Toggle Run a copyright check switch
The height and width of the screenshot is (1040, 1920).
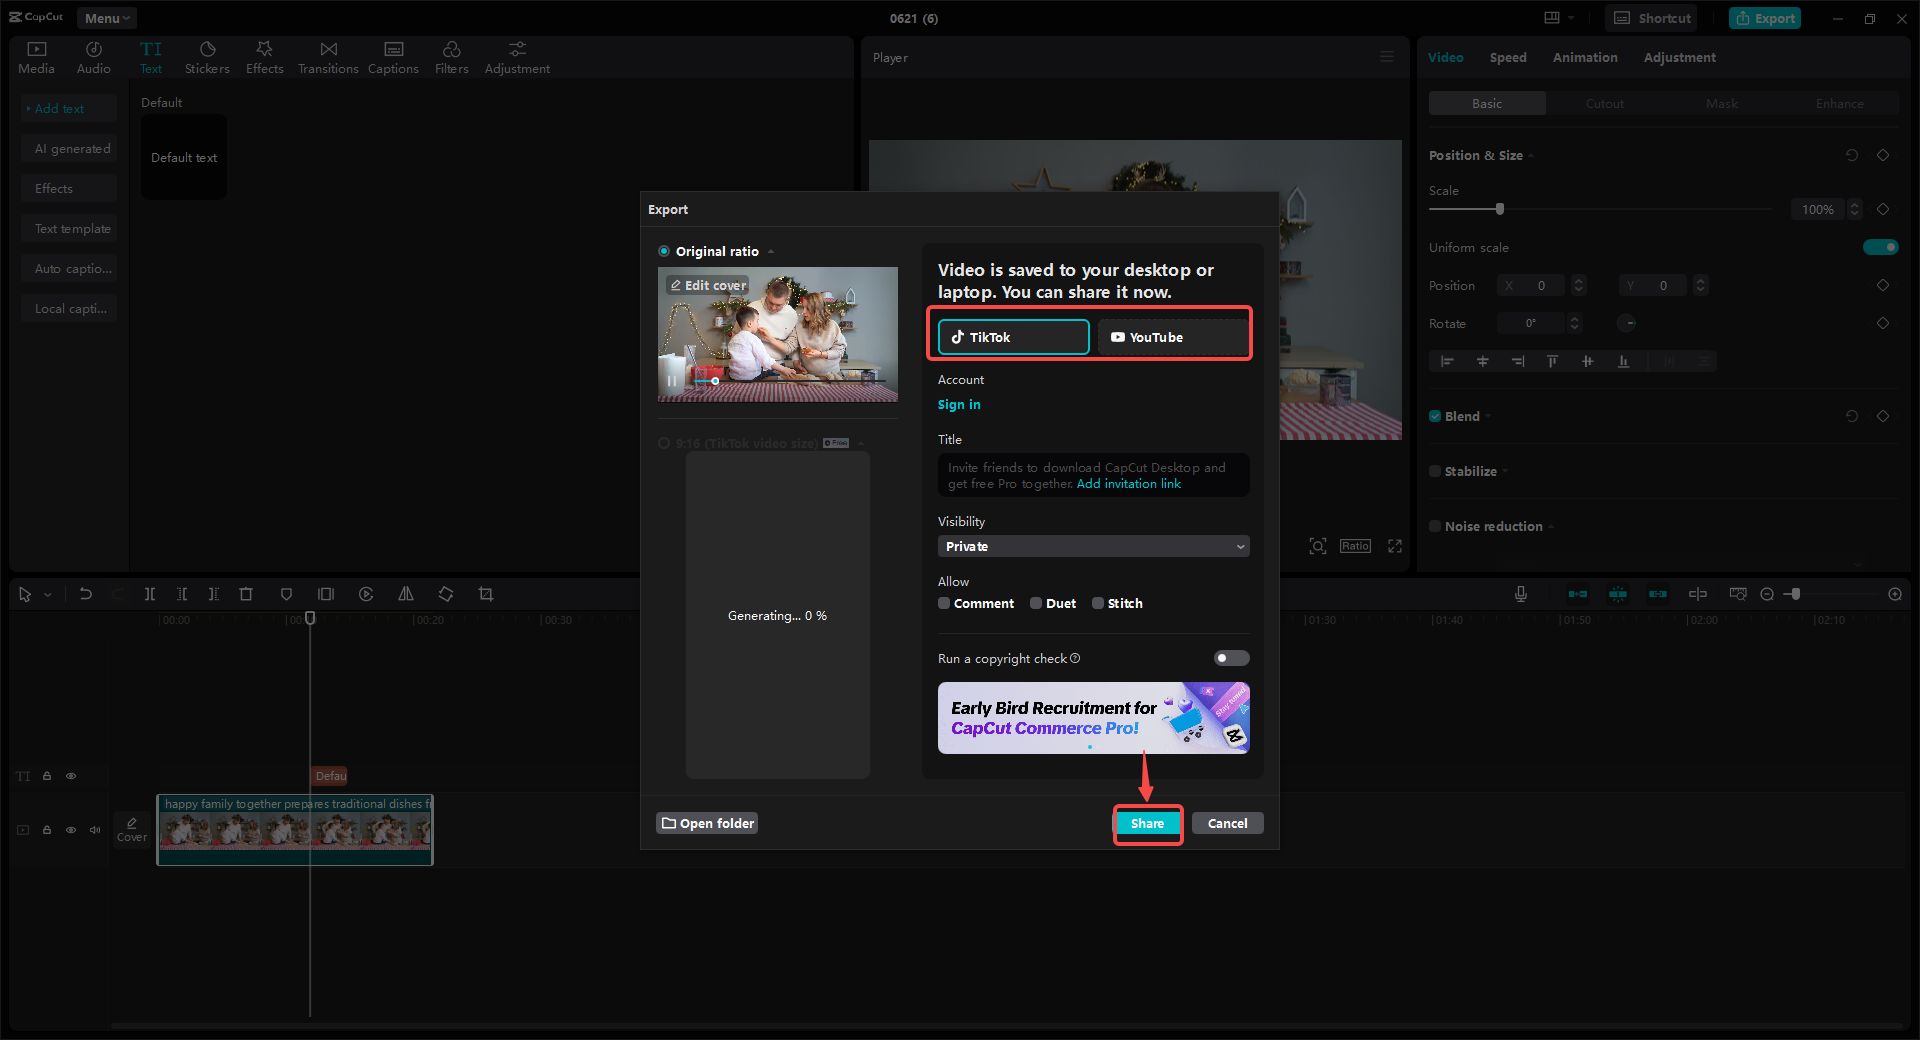[1231, 658]
